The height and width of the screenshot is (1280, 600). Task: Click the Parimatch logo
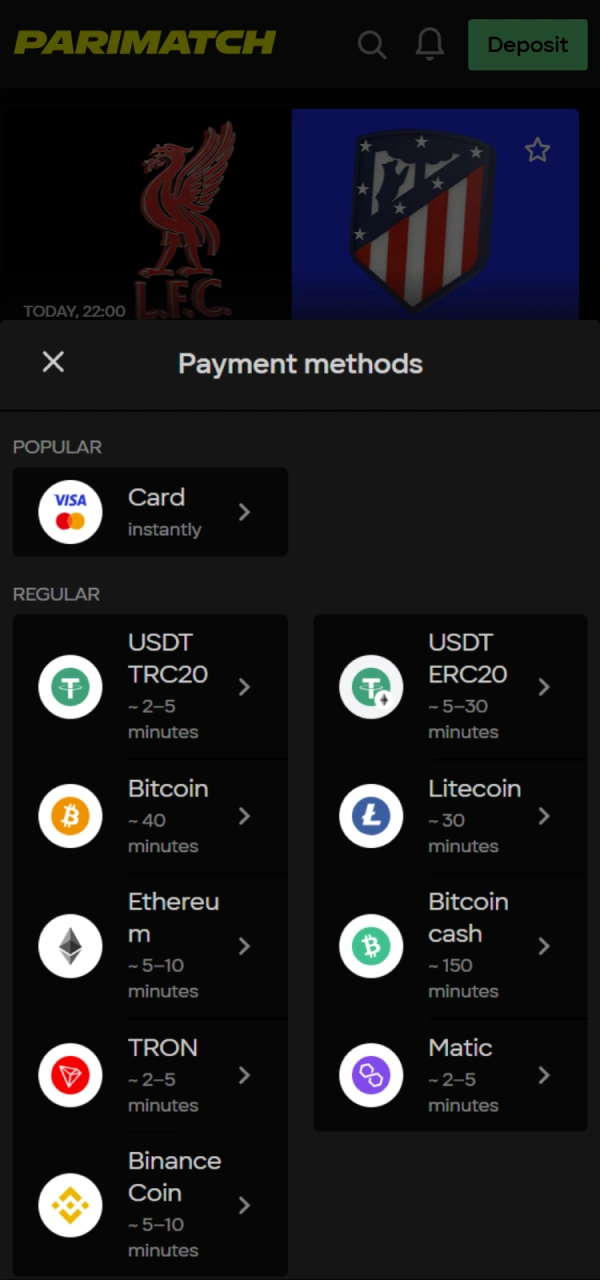click(x=143, y=43)
